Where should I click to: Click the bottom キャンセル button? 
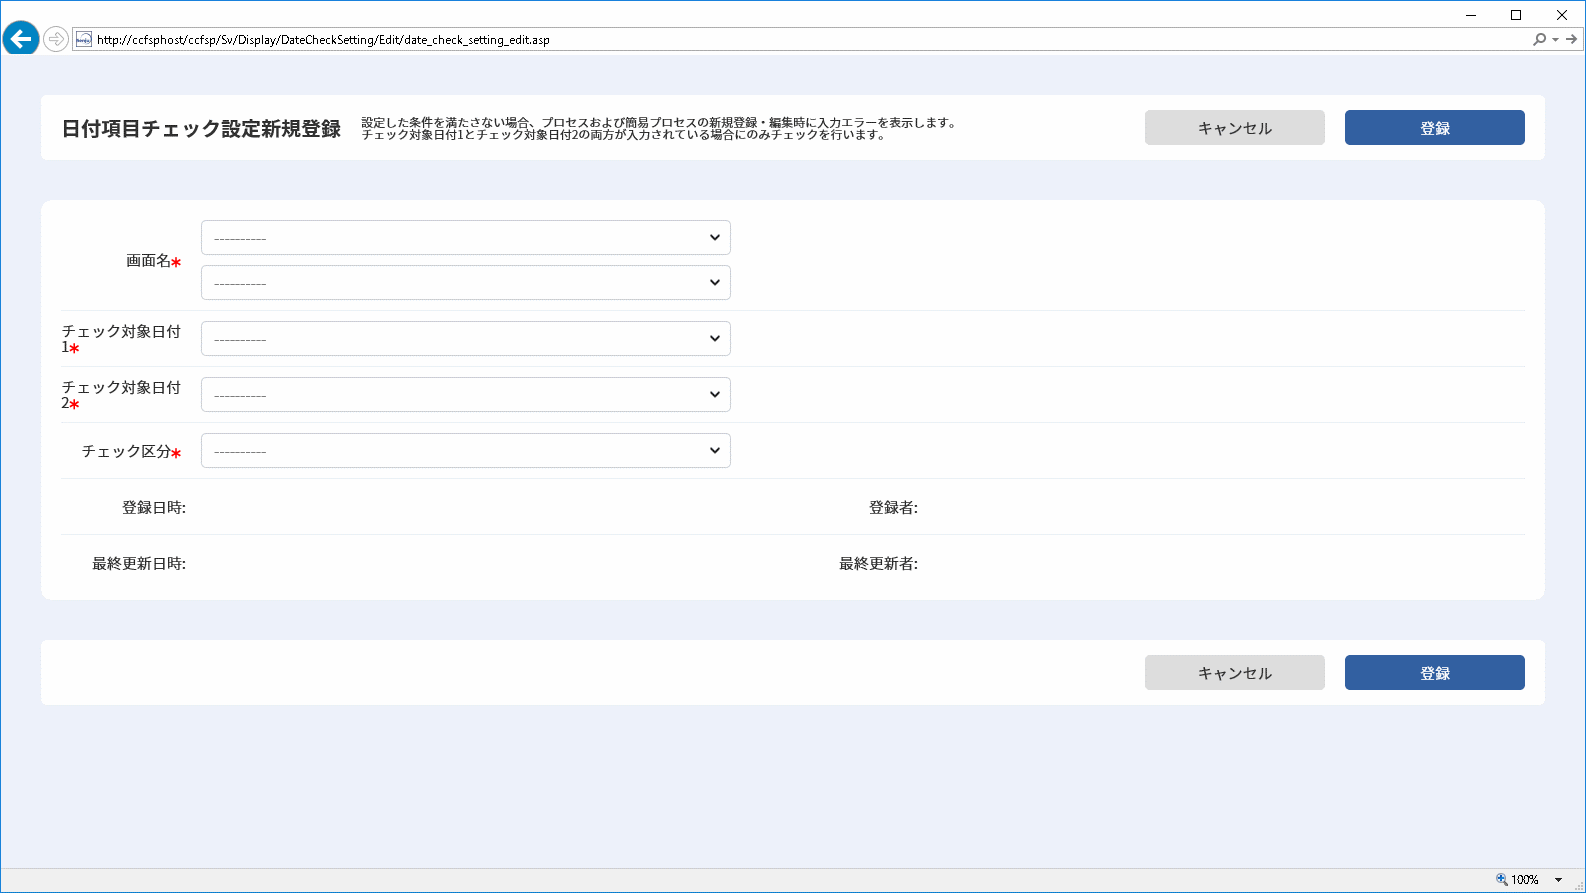(1235, 673)
